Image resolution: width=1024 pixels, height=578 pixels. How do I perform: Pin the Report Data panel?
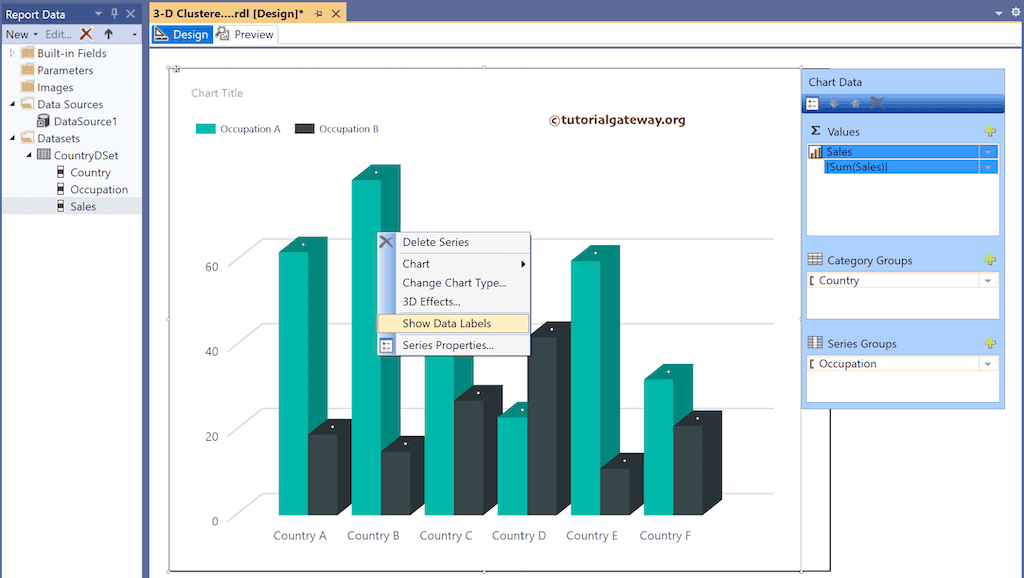(113, 13)
